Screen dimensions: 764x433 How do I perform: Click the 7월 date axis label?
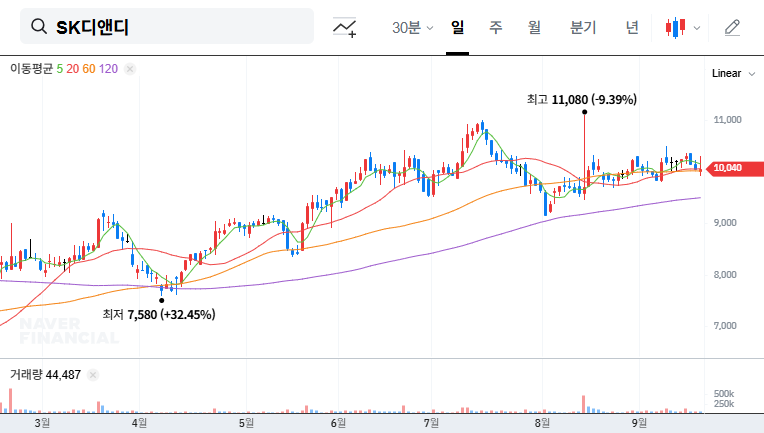431,423
